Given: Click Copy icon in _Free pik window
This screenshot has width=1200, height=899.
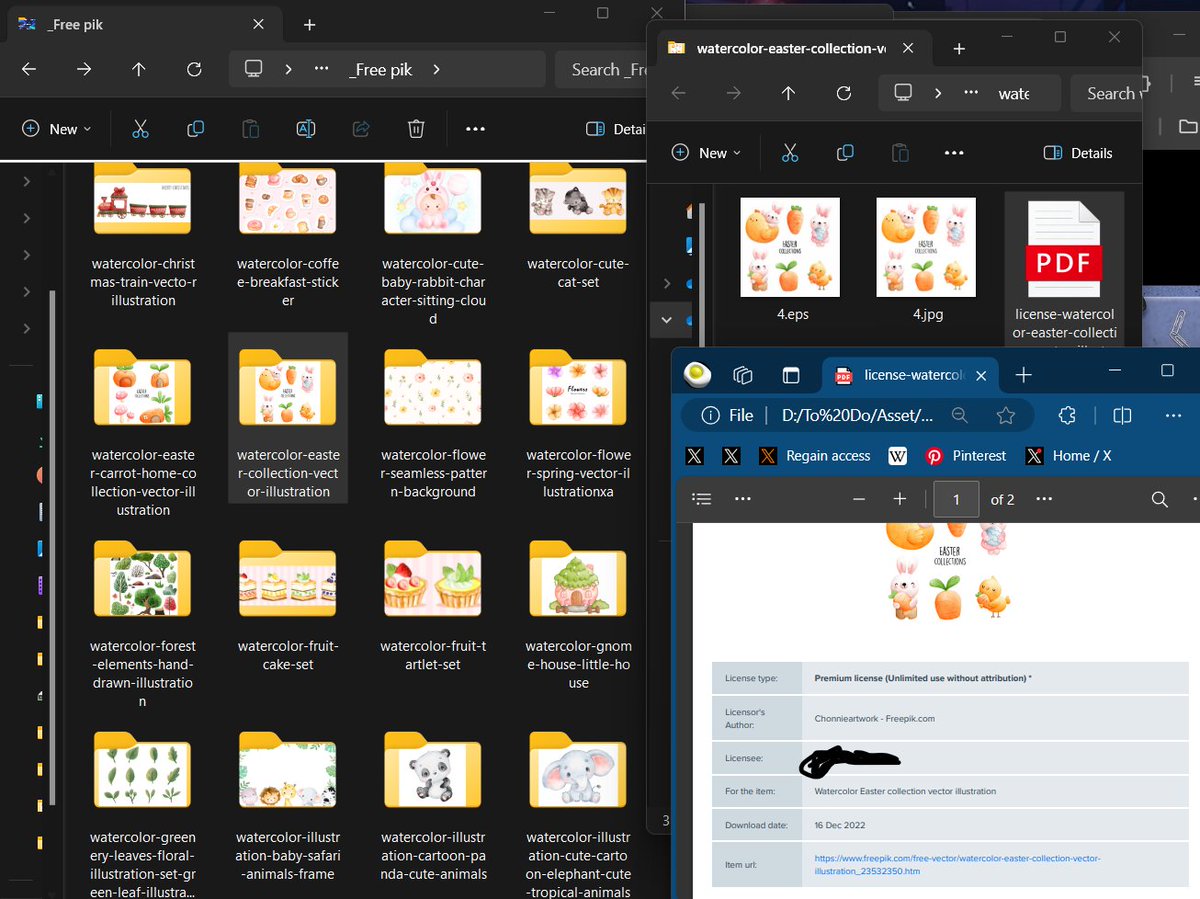Looking at the screenshot, I should click(x=196, y=129).
